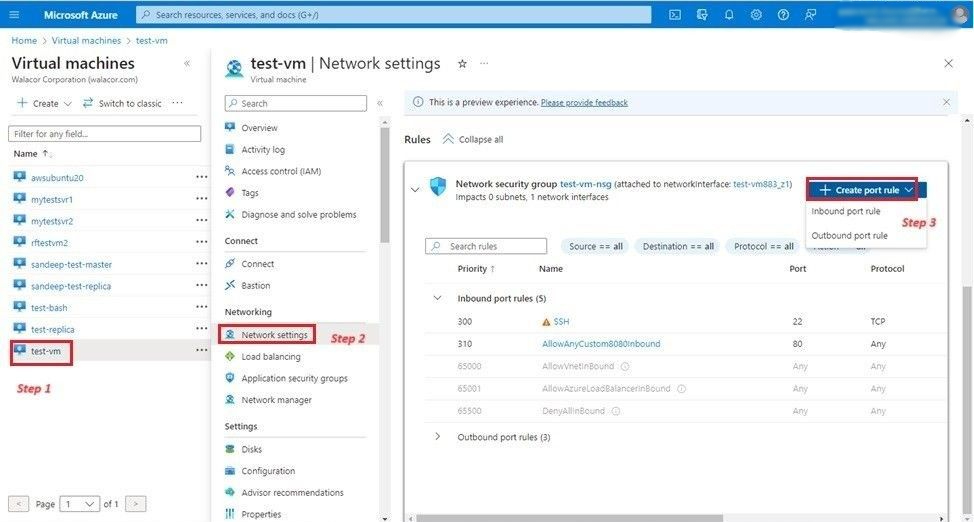Select the rftestvm2 virtual machine
This screenshot has width=974, height=522.
pyautogui.click(x=50, y=242)
